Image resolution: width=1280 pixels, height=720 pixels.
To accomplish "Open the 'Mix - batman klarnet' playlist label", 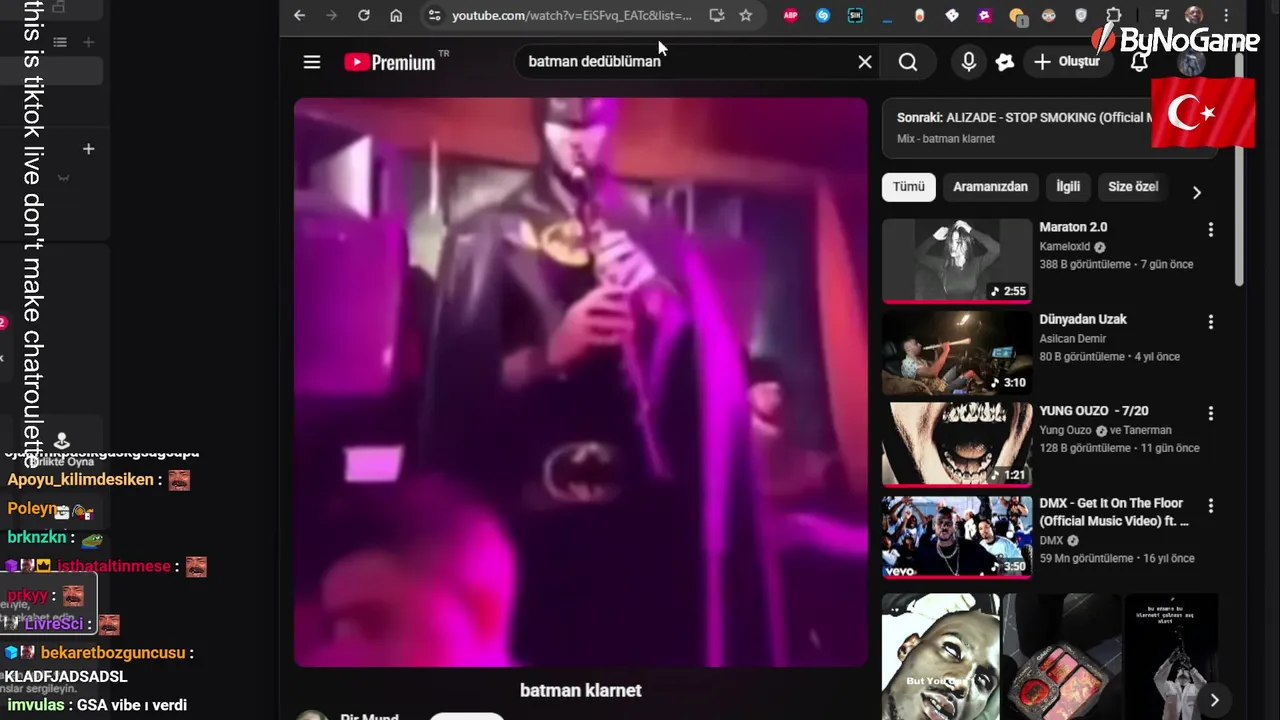I will 946,139.
